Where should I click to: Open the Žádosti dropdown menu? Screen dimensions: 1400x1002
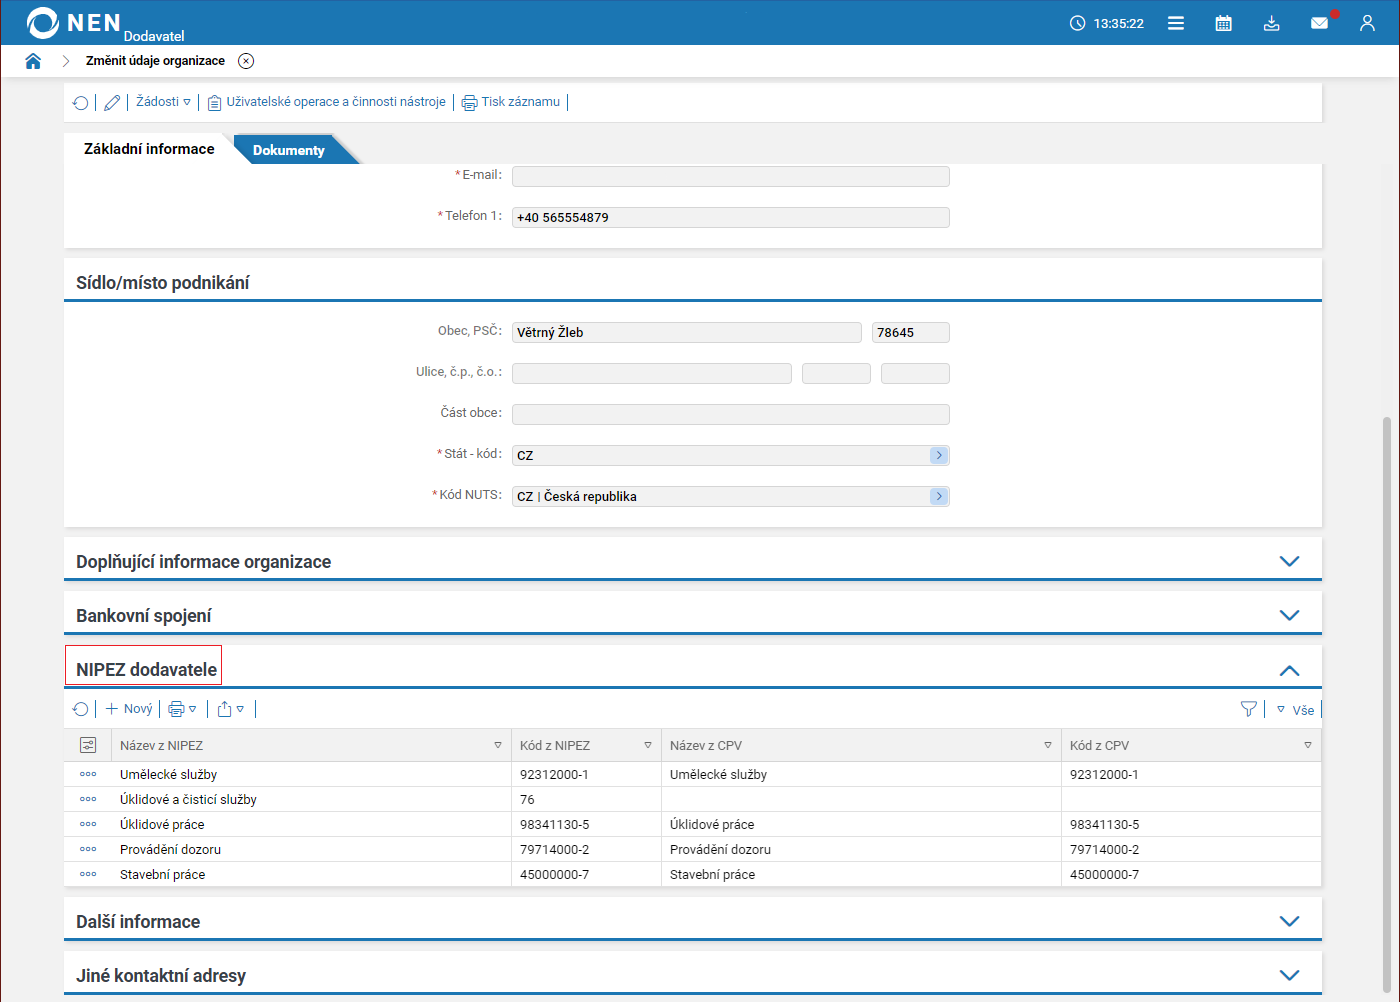click(163, 102)
